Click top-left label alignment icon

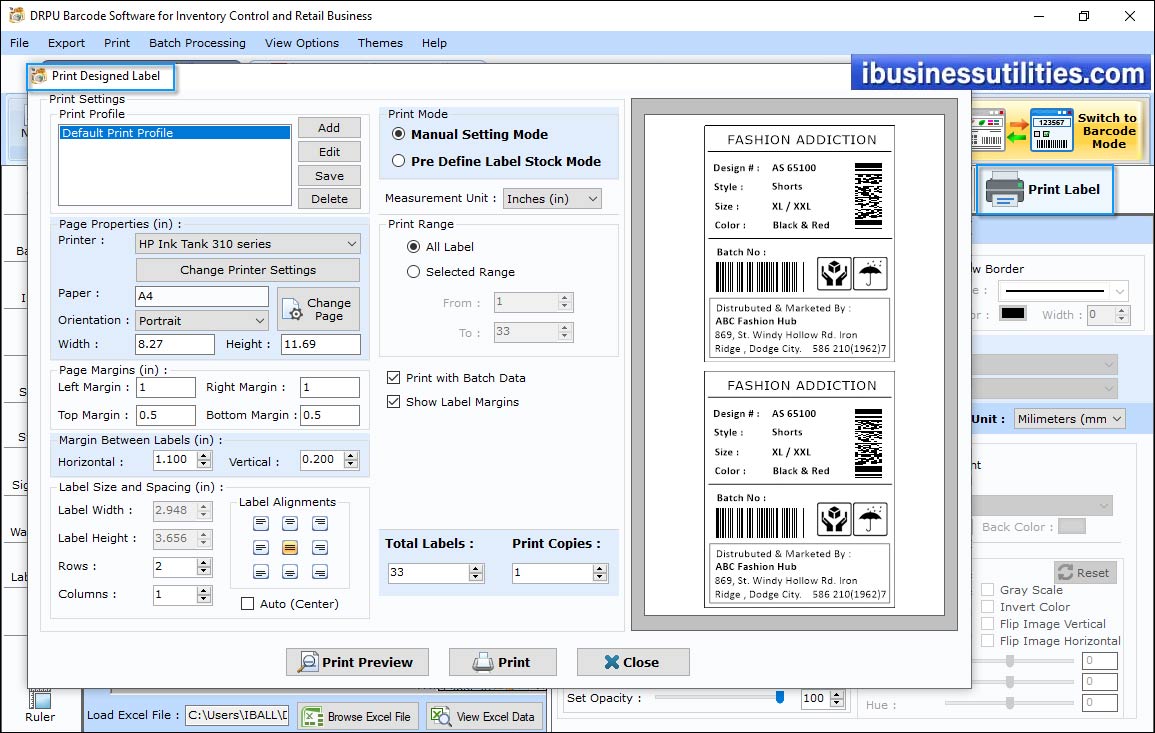click(x=261, y=524)
